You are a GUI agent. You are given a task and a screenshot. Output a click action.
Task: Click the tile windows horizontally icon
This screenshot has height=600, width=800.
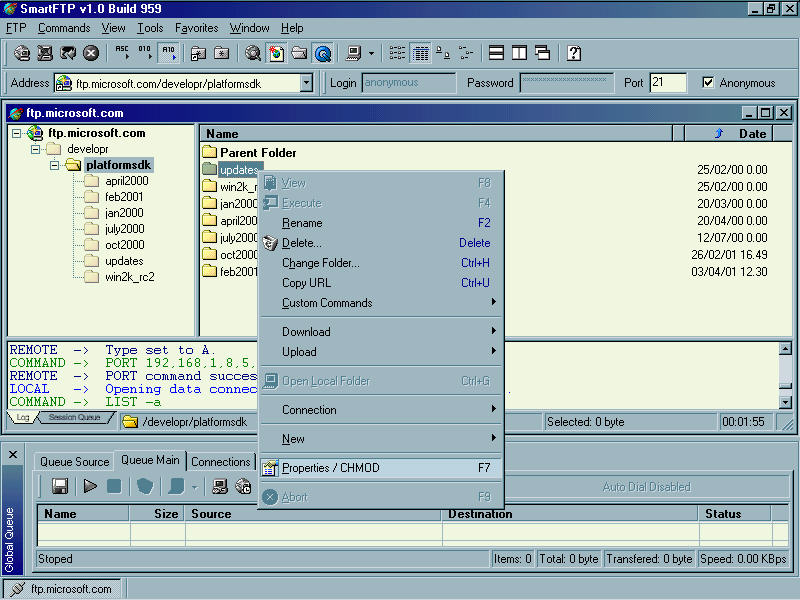[496, 53]
